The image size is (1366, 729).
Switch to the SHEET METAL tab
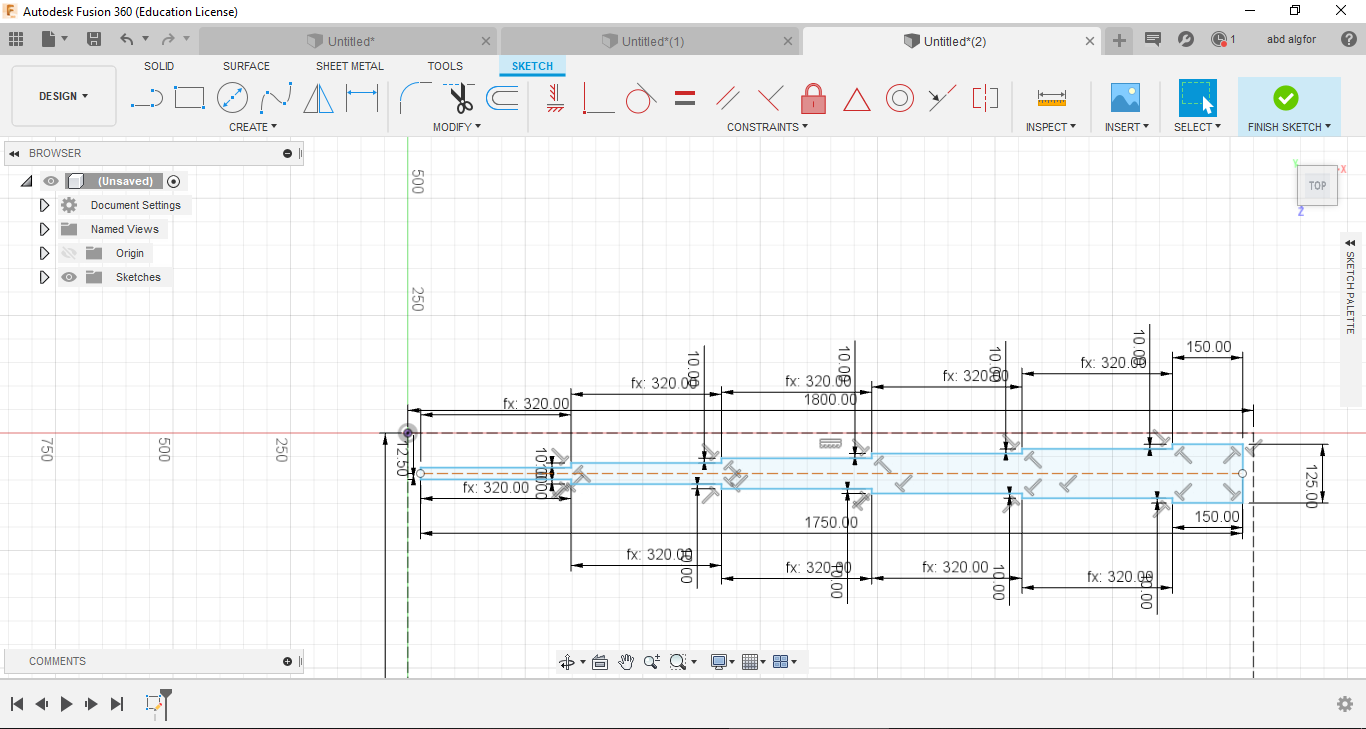pos(349,66)
